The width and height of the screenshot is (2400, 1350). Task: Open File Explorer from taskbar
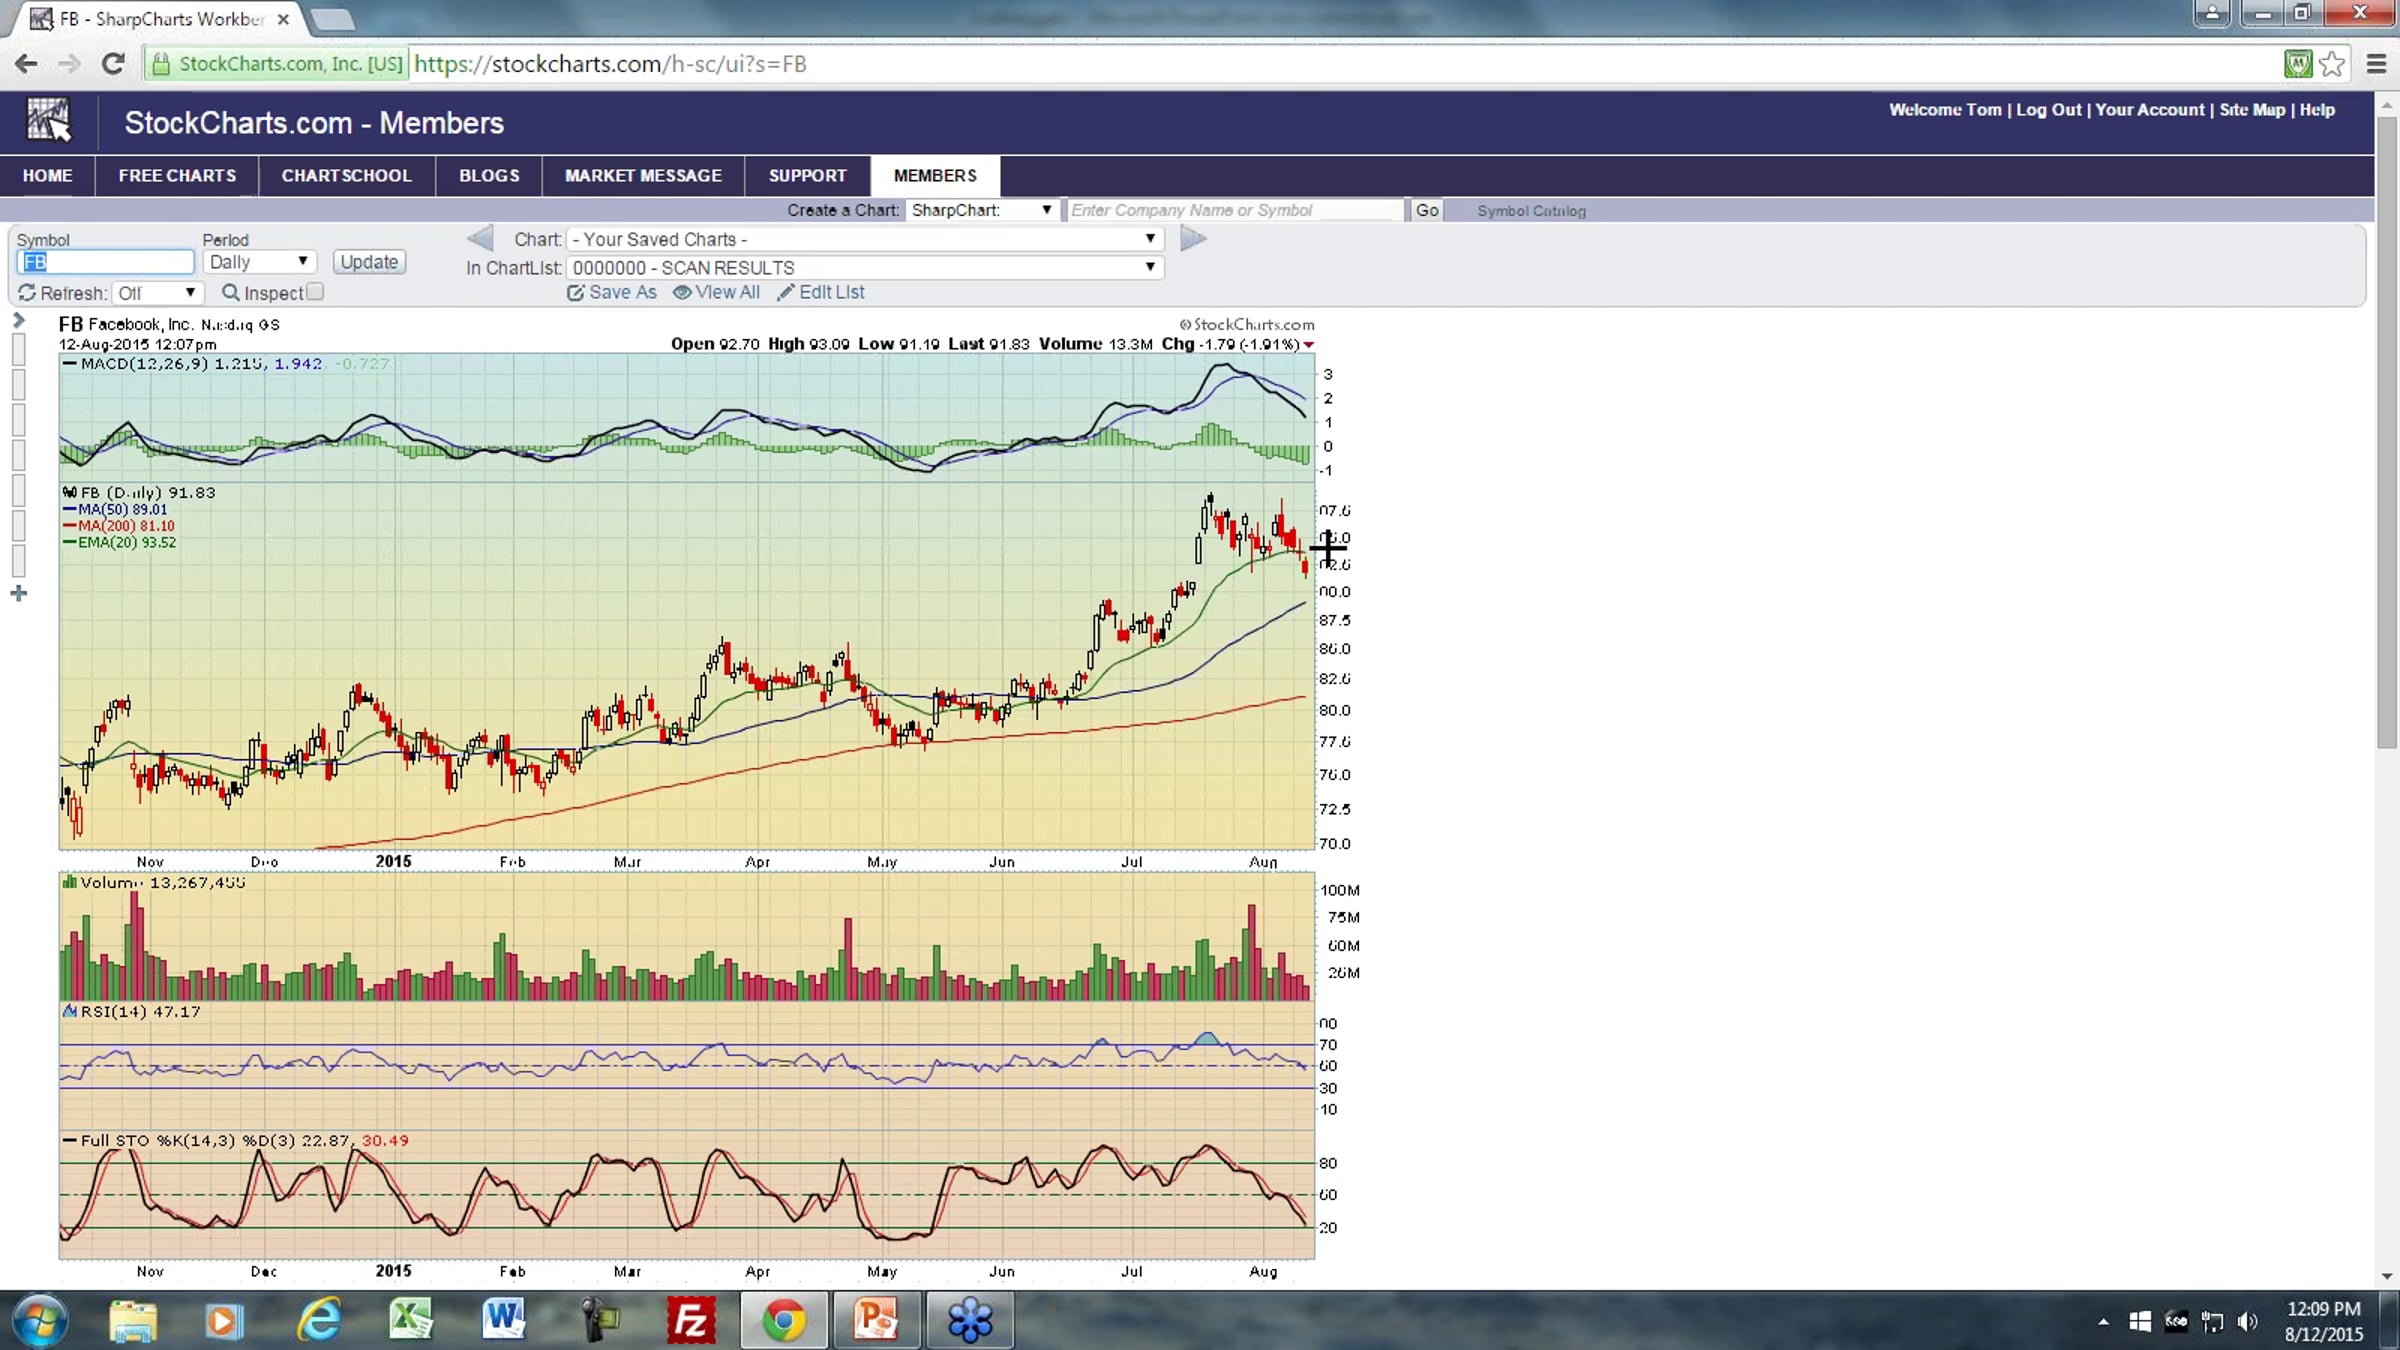click(133, 1321)
